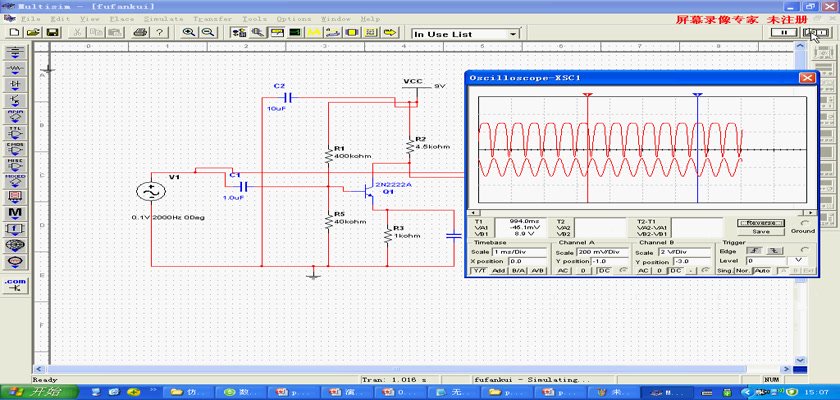Select Nor. trigger mode
840x400 pixels.
(x=742, y=271)
